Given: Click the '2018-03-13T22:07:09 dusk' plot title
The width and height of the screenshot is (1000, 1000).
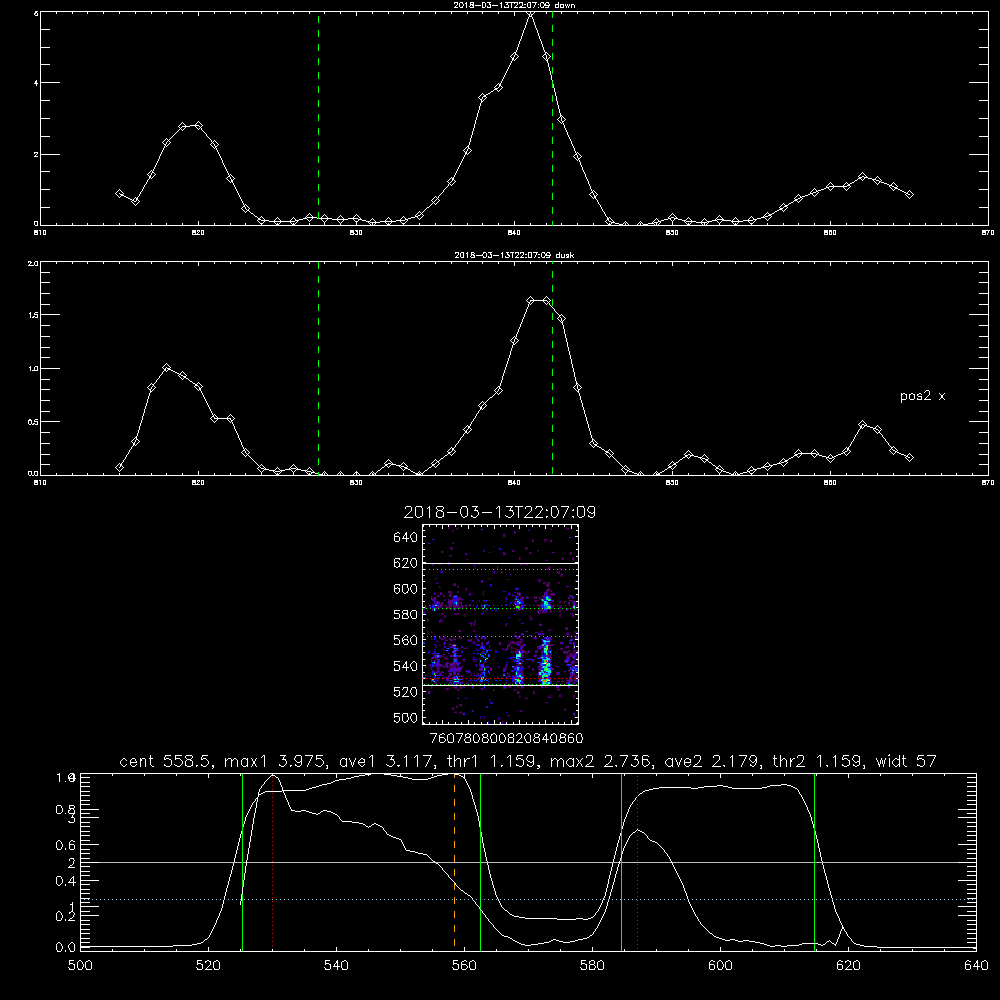Looking at the screenshot, I should (514, 255).
